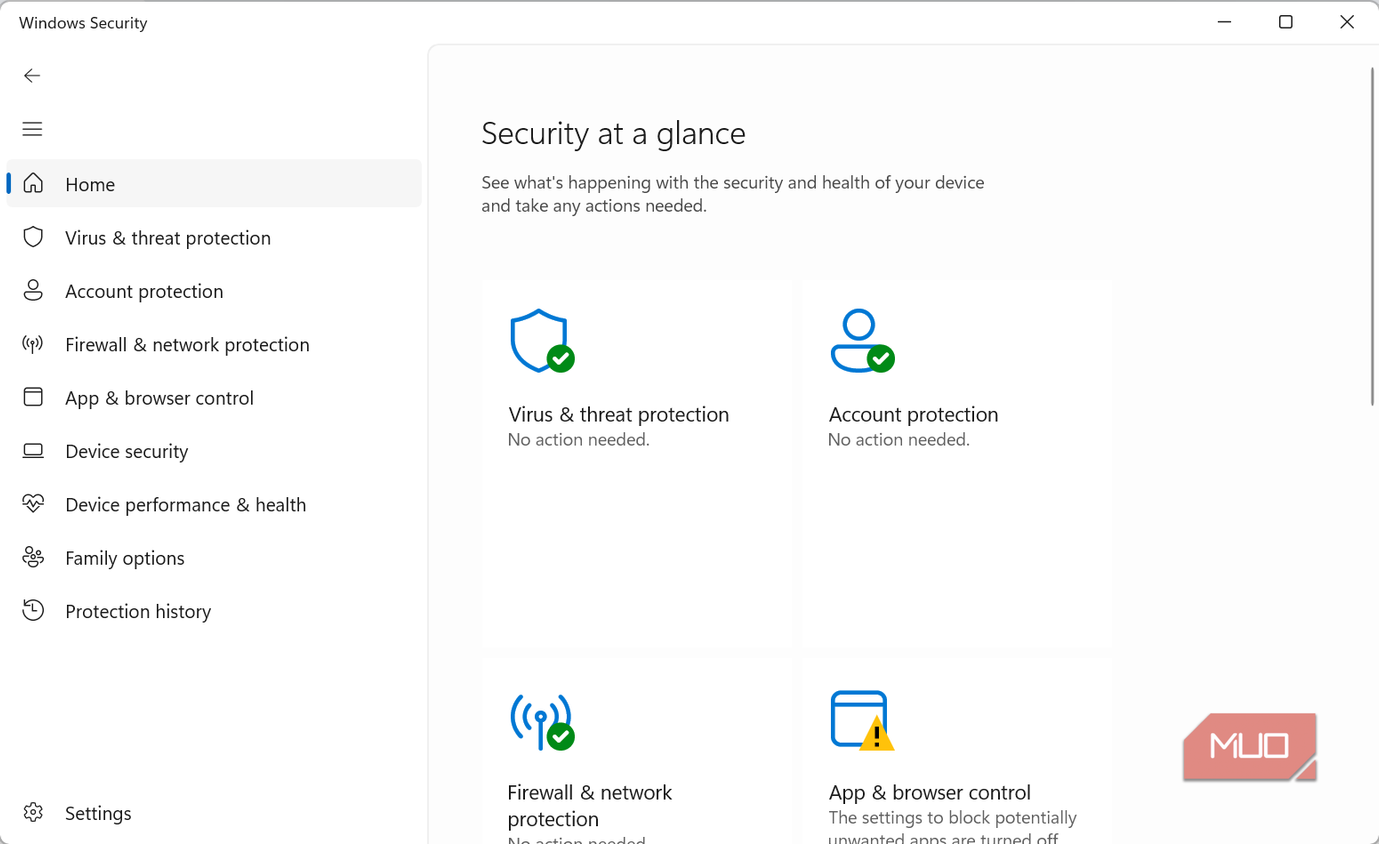The height and width of the screenshot is (844, 1379).
Task: Open Settings label at sidebar bottom
Action: tap(98, 813)
